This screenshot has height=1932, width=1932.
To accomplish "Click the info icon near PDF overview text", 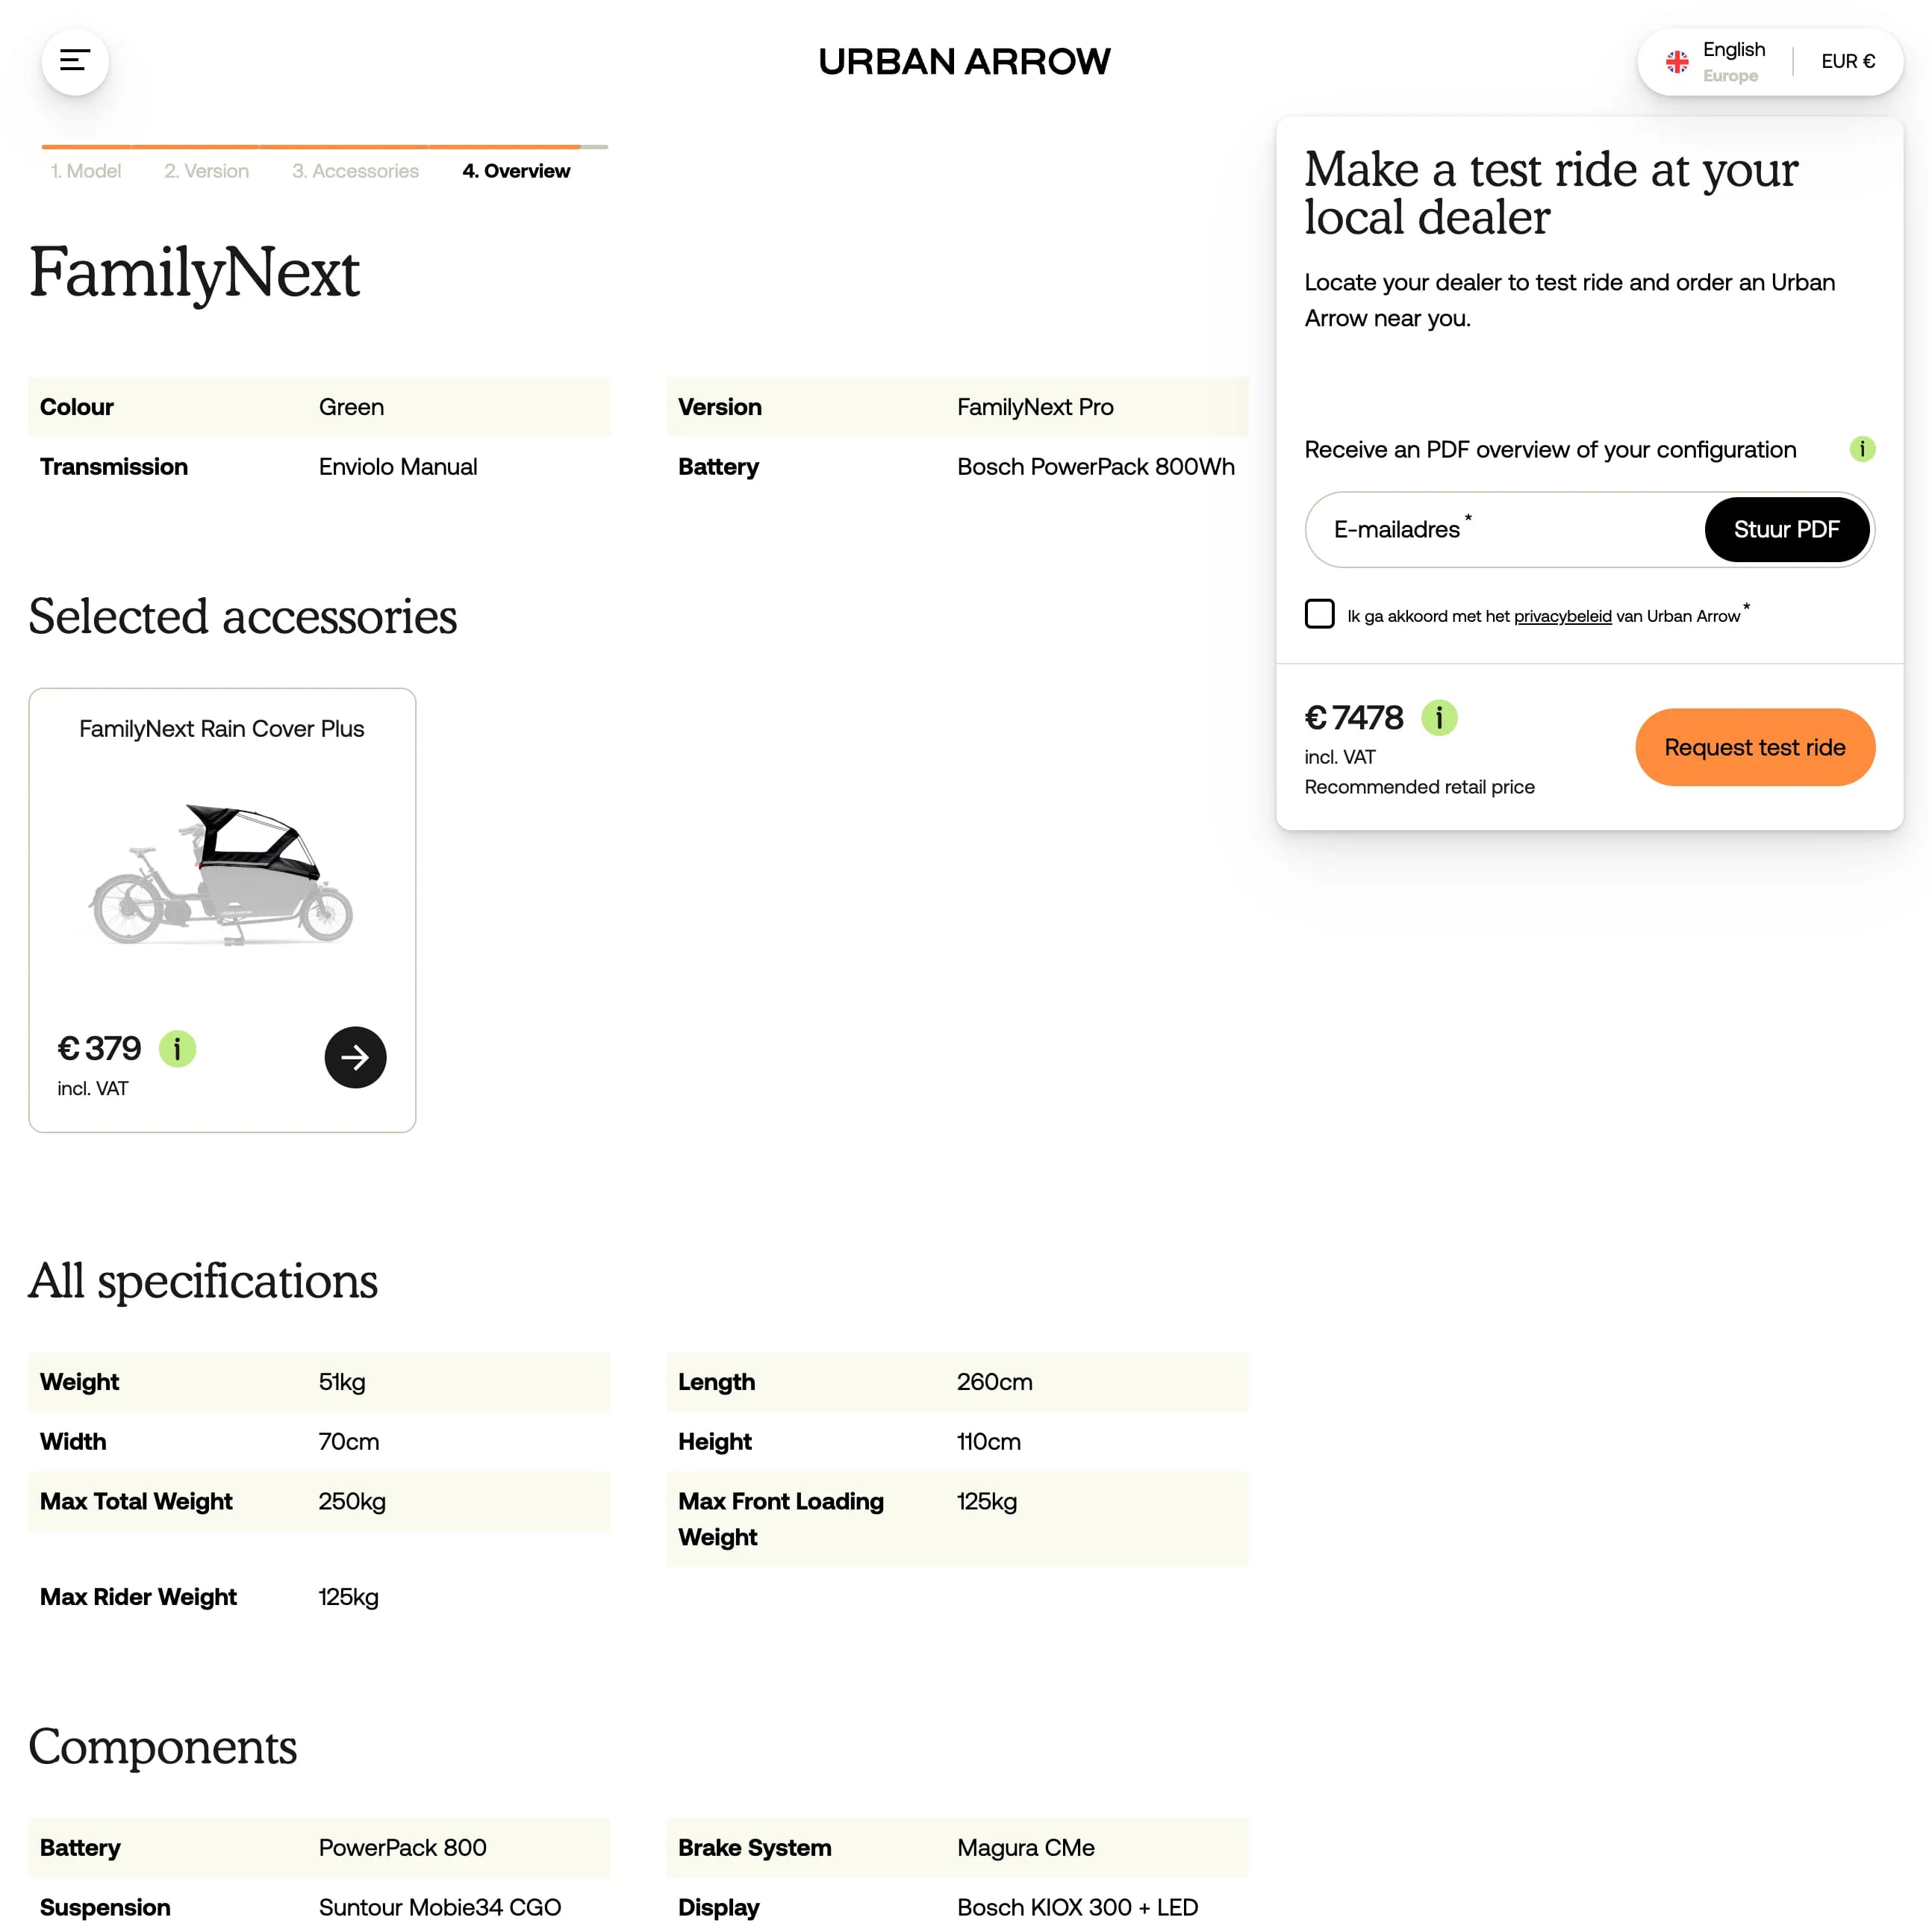I will click(1862, 450).
